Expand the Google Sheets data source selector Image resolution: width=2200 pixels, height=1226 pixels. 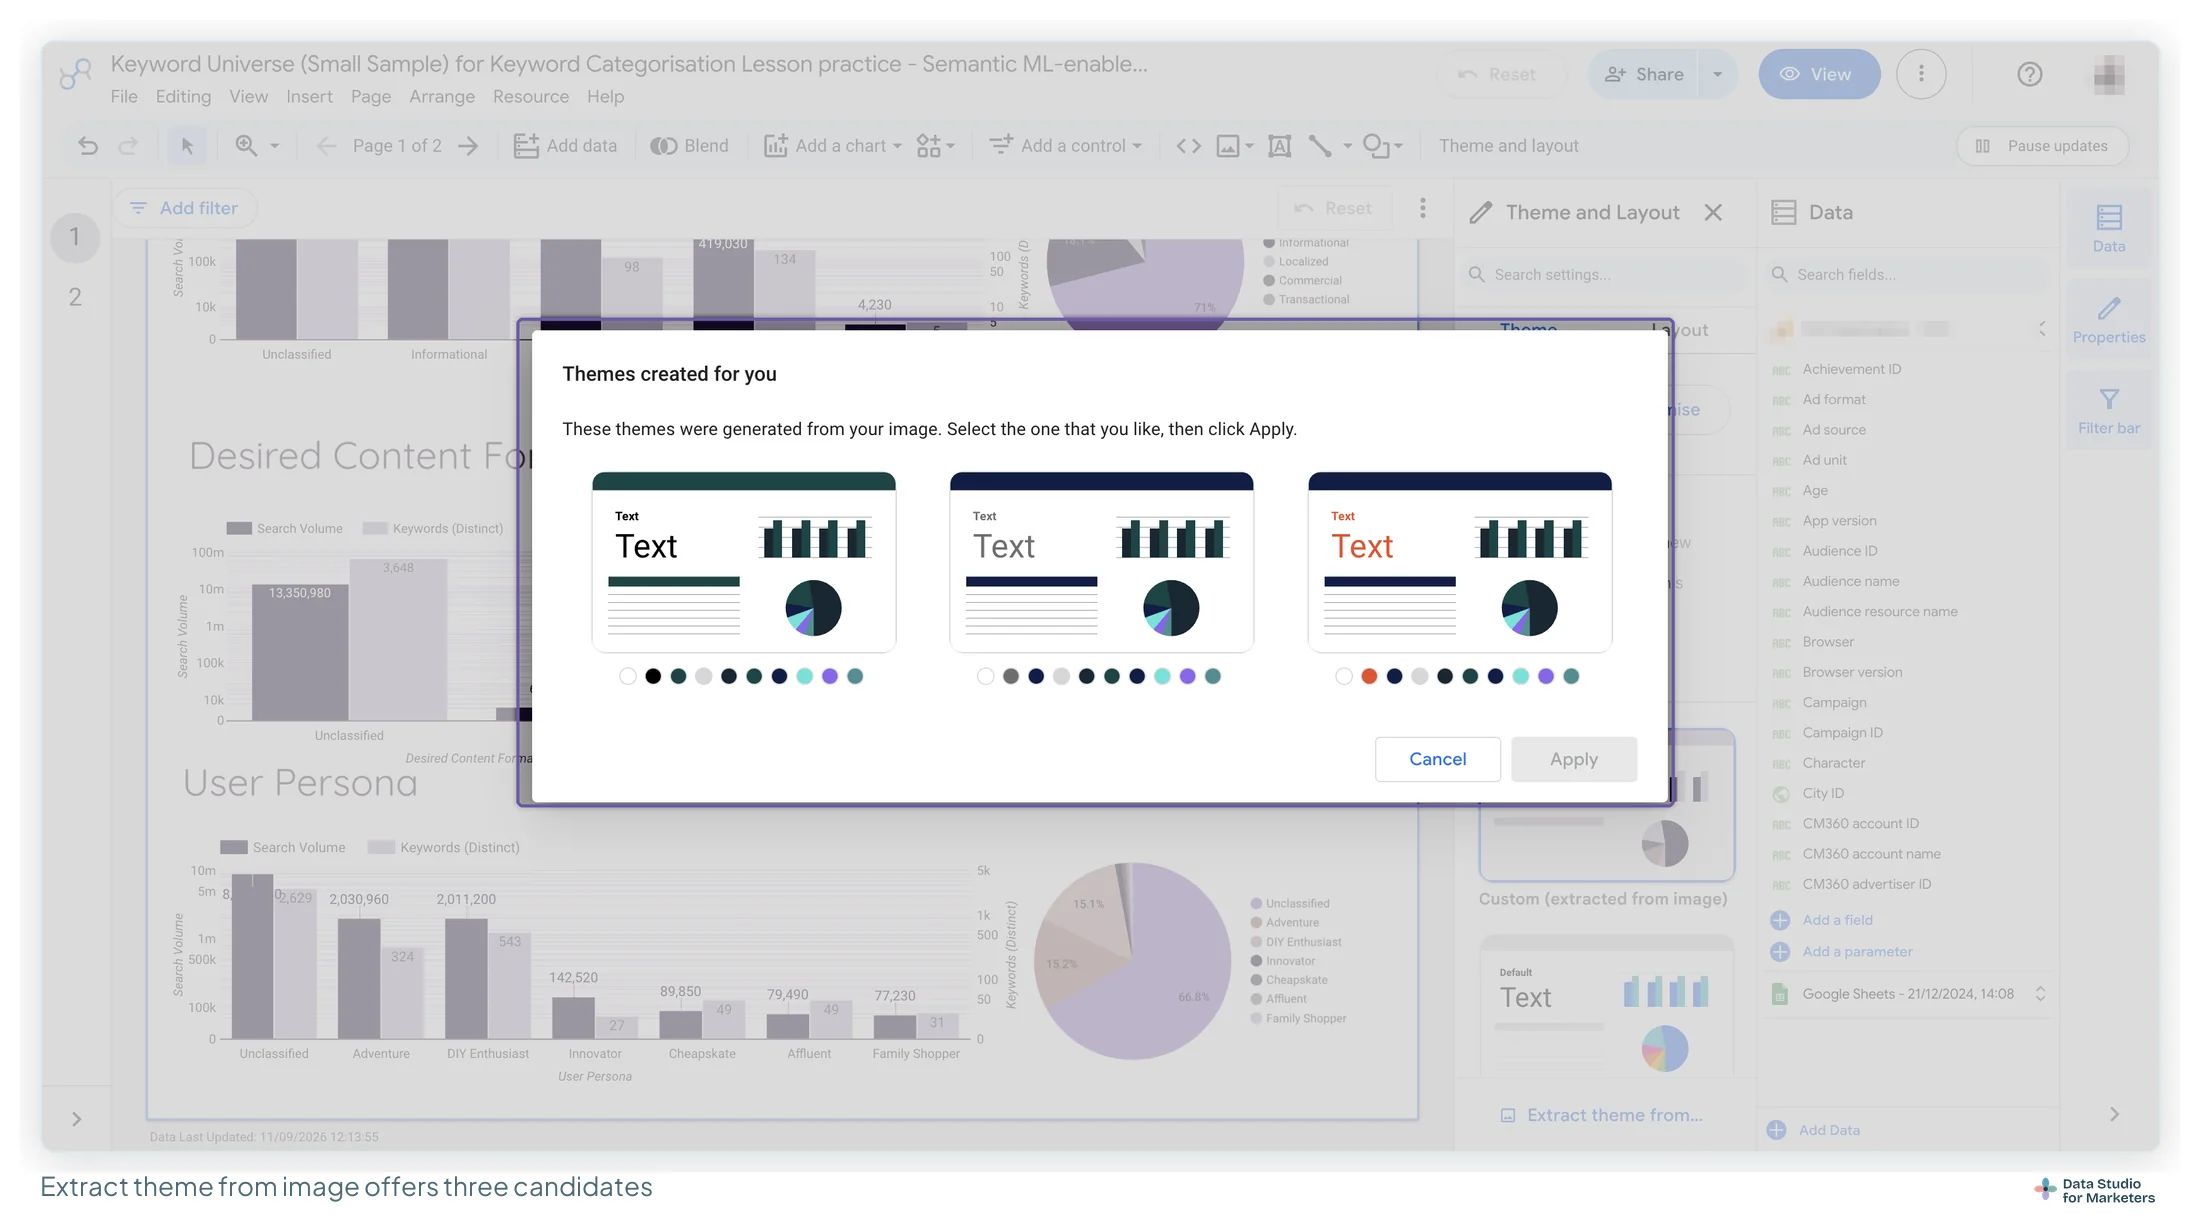2040,994
